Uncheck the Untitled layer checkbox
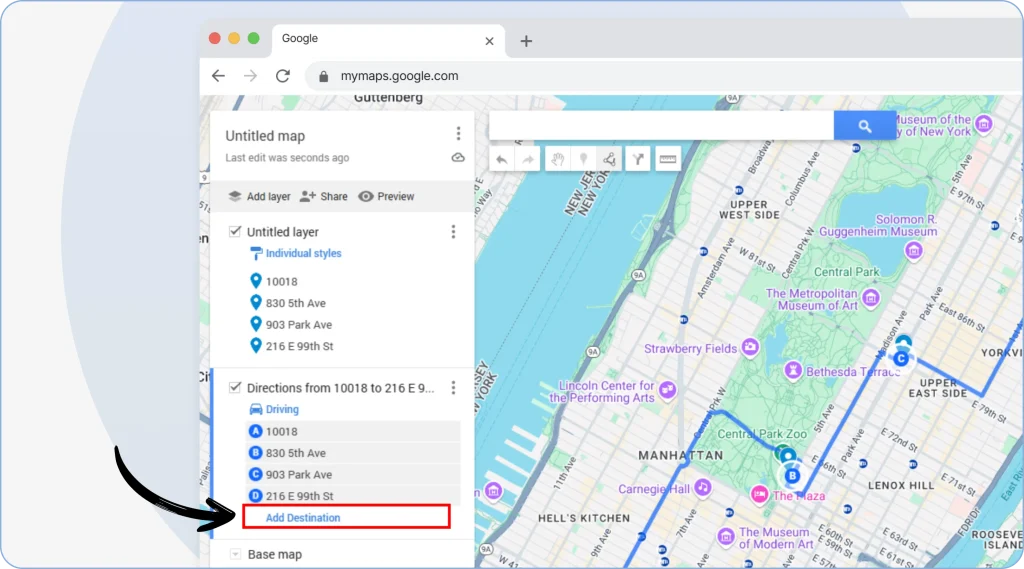 235,231
